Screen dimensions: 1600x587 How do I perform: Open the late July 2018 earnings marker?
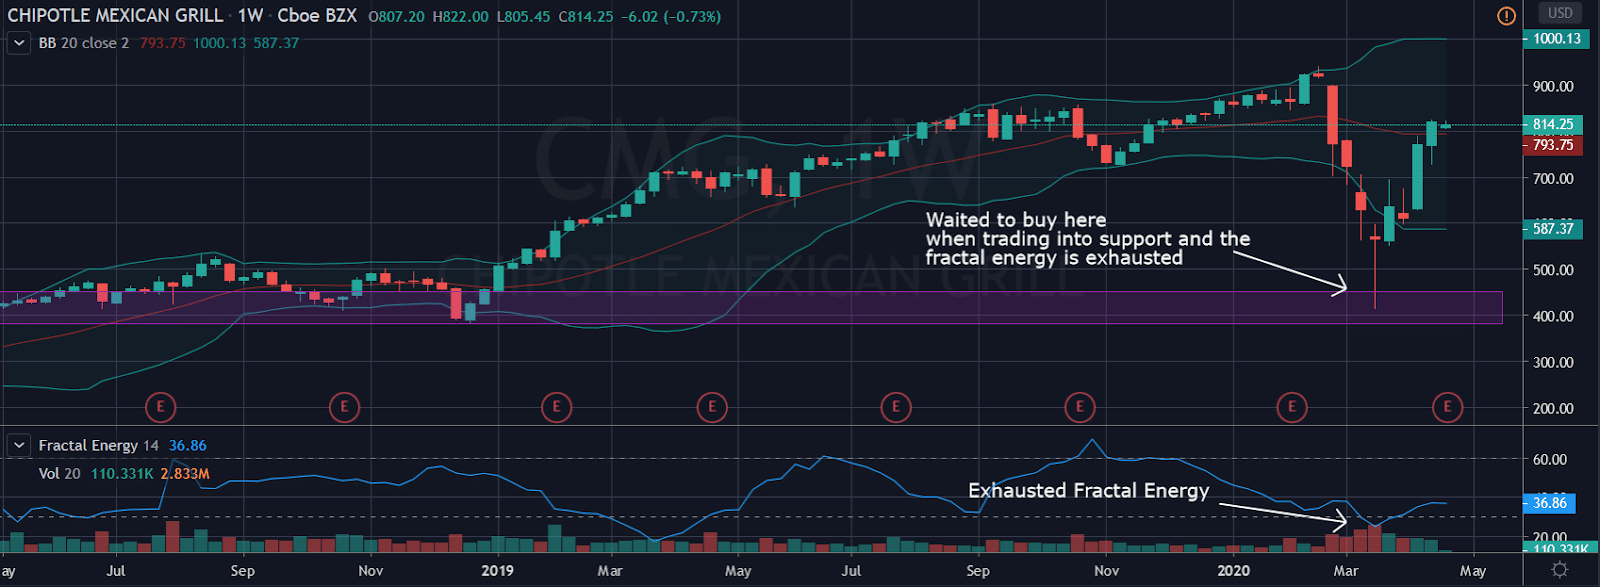point(160,407)
